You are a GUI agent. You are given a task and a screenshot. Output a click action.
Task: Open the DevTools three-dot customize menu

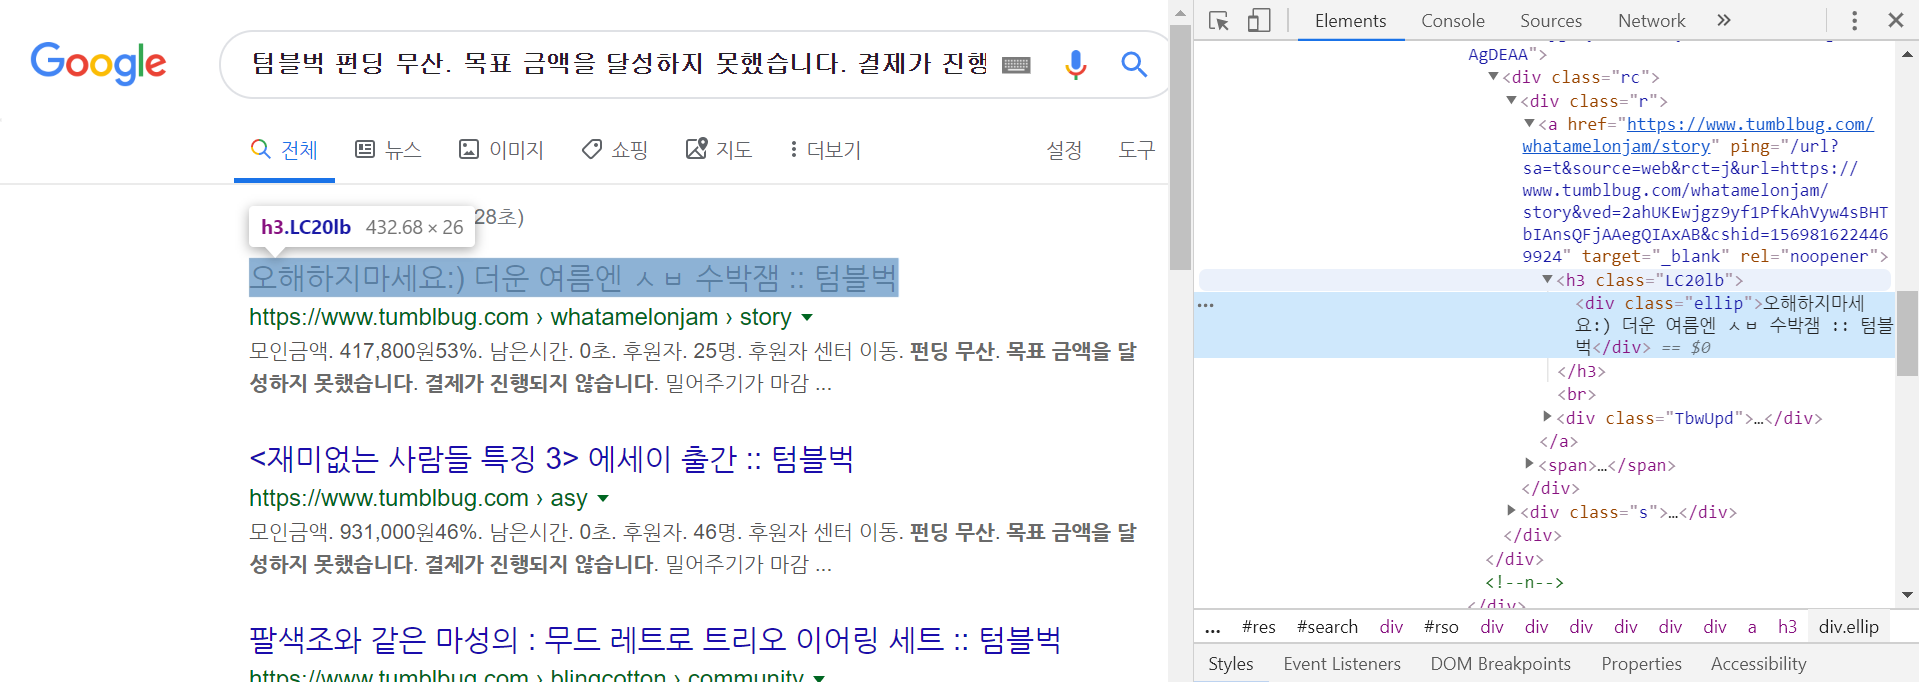click(x=1854, y=21)
